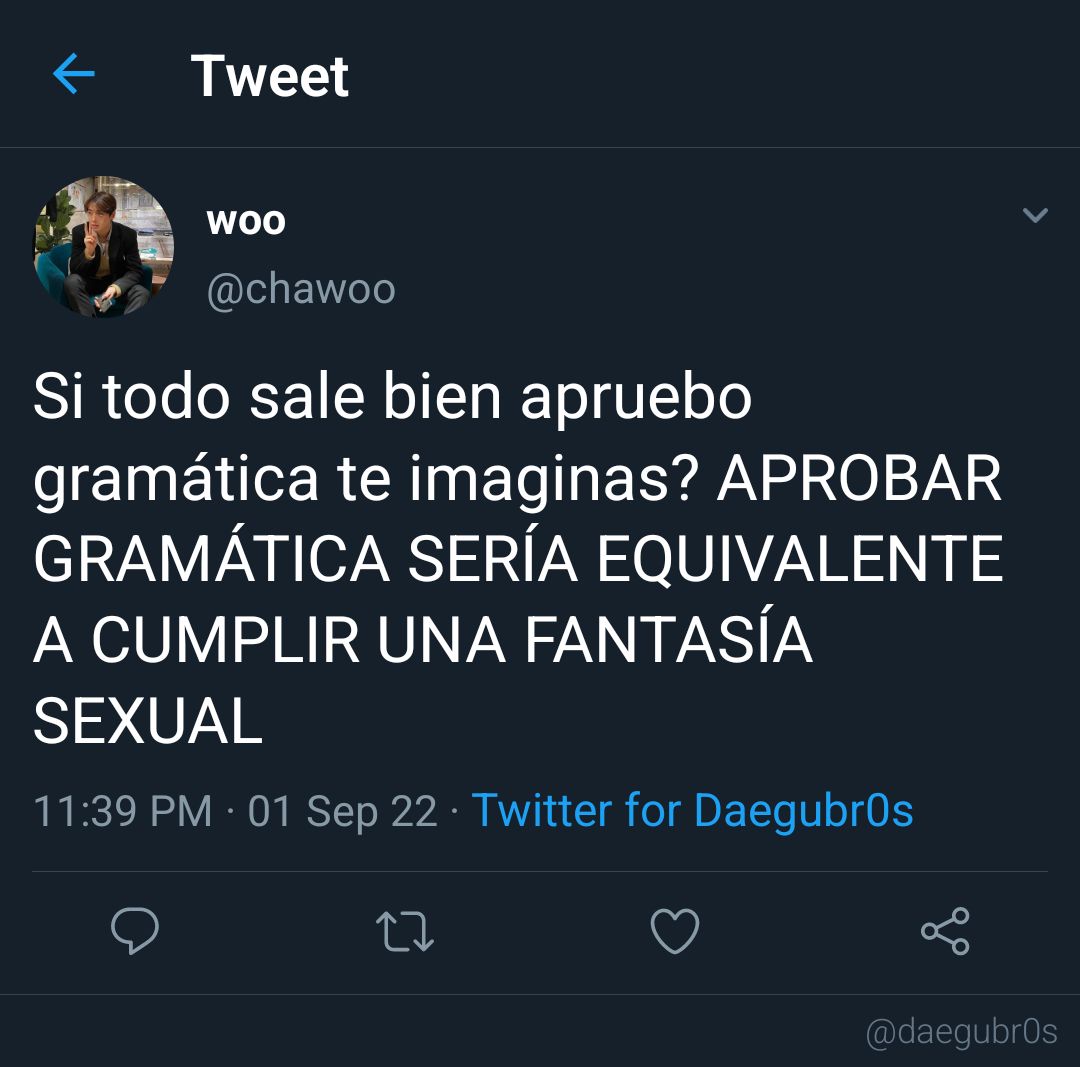Retweet woo's tweet
1080x1067 pixels.
[x=405, y=931]
